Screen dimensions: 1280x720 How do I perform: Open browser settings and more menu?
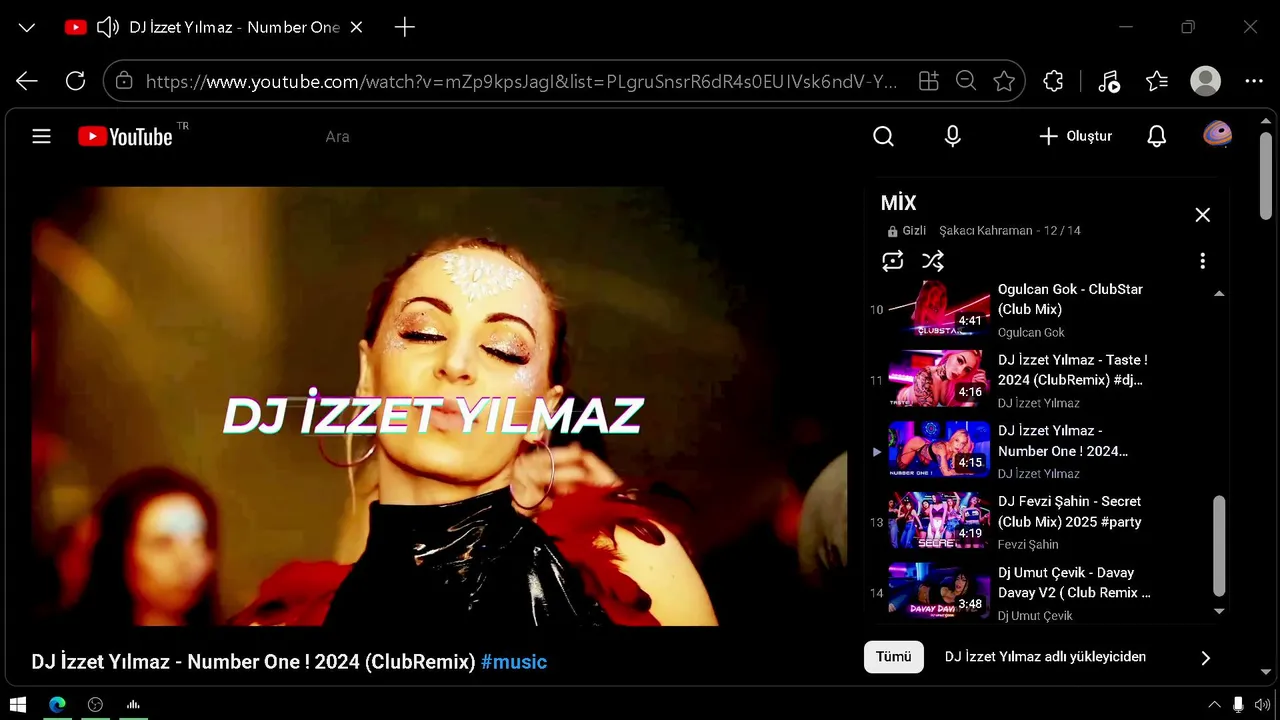[x=1254, y=81]
